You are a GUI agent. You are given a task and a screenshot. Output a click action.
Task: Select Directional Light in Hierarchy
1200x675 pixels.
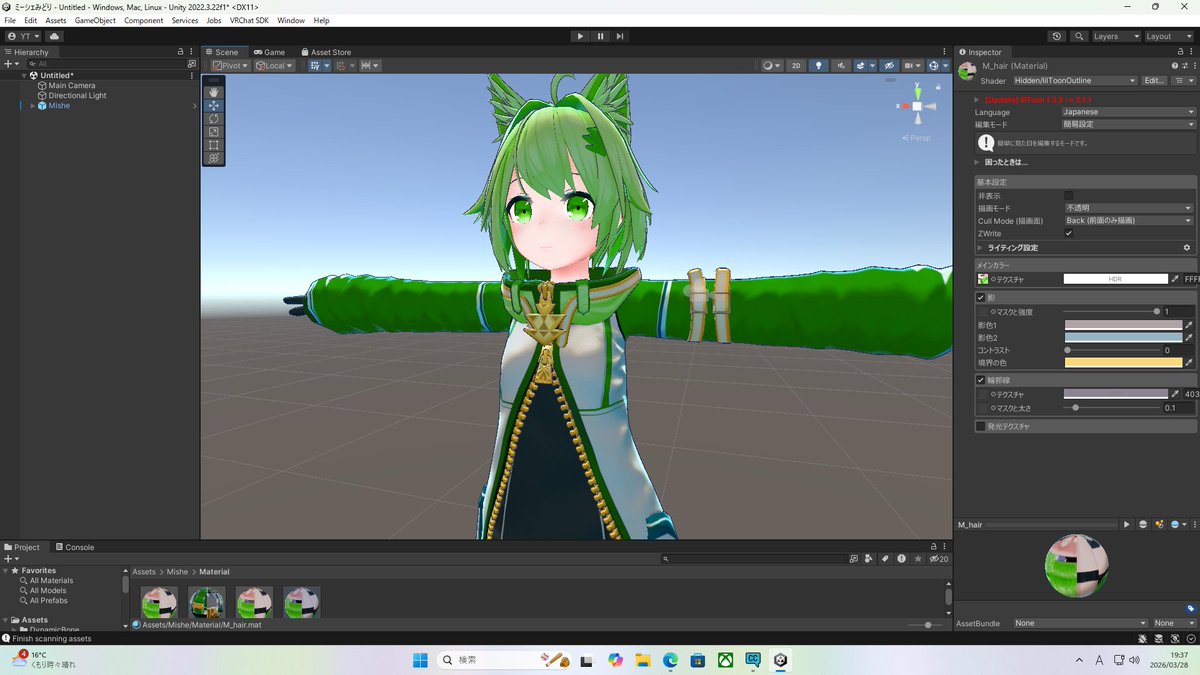click(x=77, y=95)
